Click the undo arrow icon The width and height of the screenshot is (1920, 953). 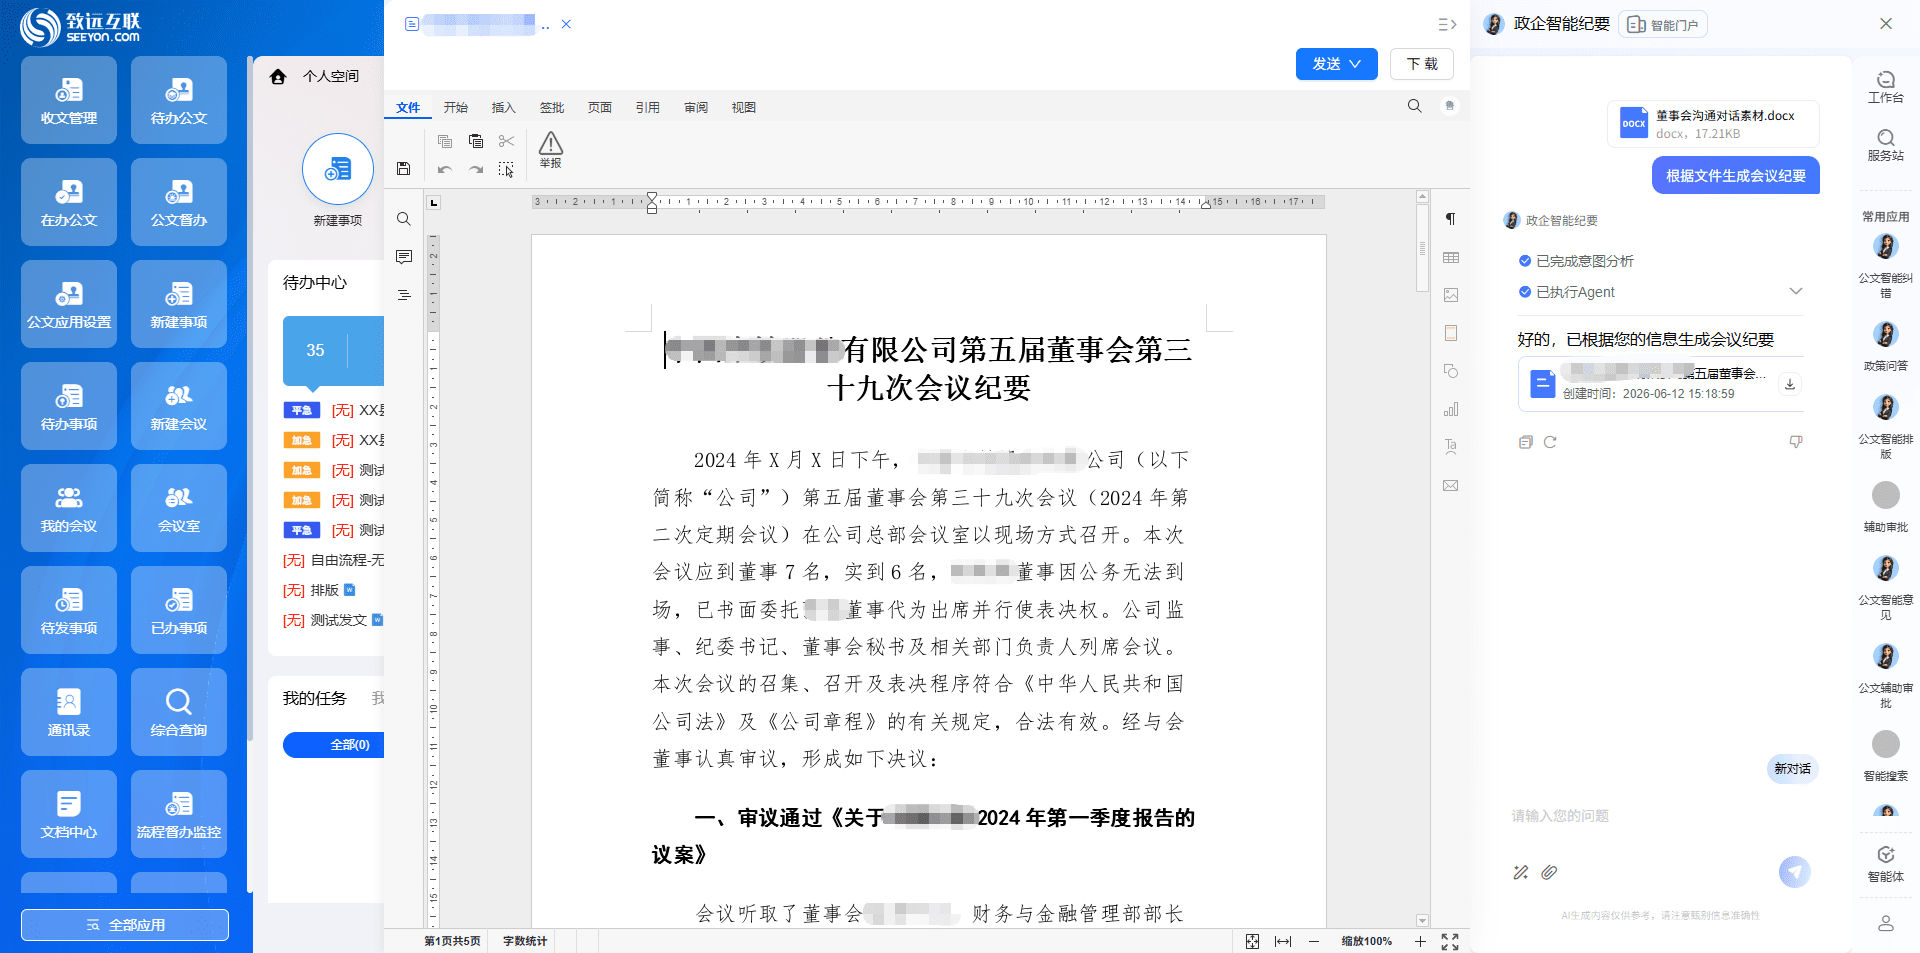(445, 169)
